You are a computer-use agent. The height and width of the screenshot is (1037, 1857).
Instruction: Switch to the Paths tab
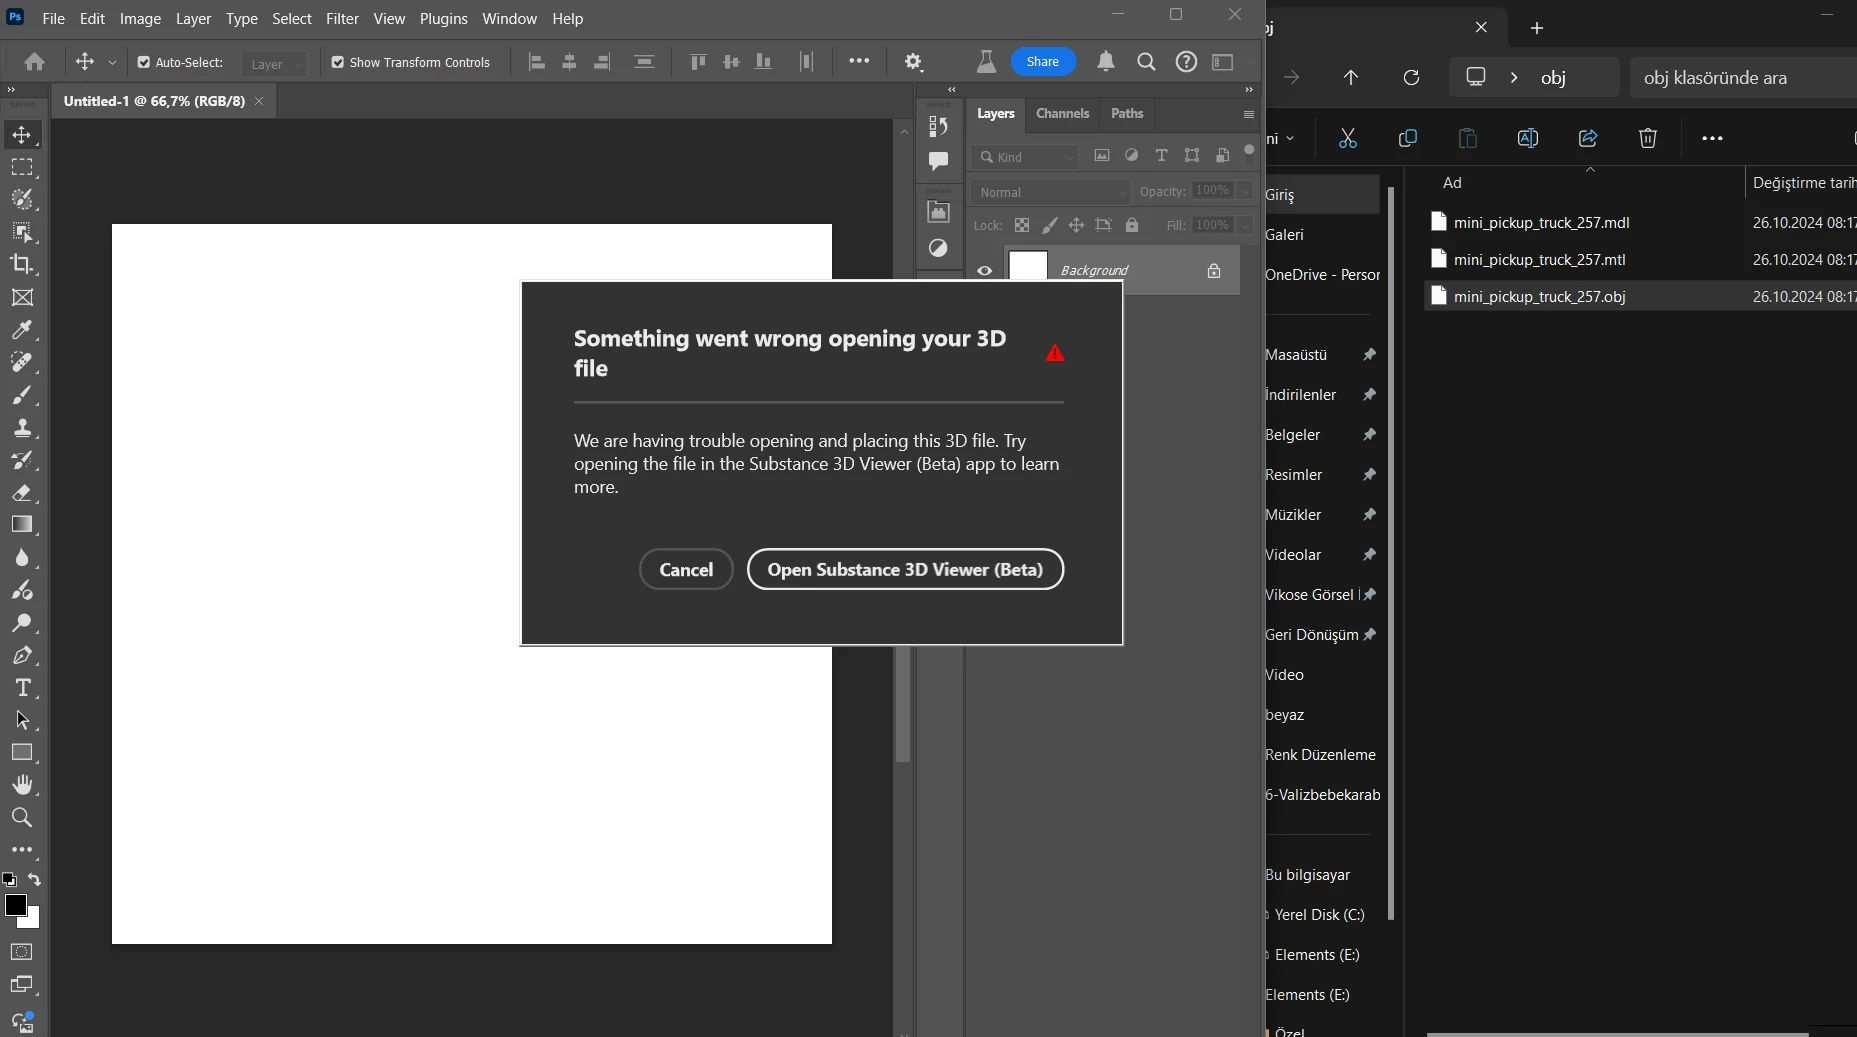(x=1127, y=114)
